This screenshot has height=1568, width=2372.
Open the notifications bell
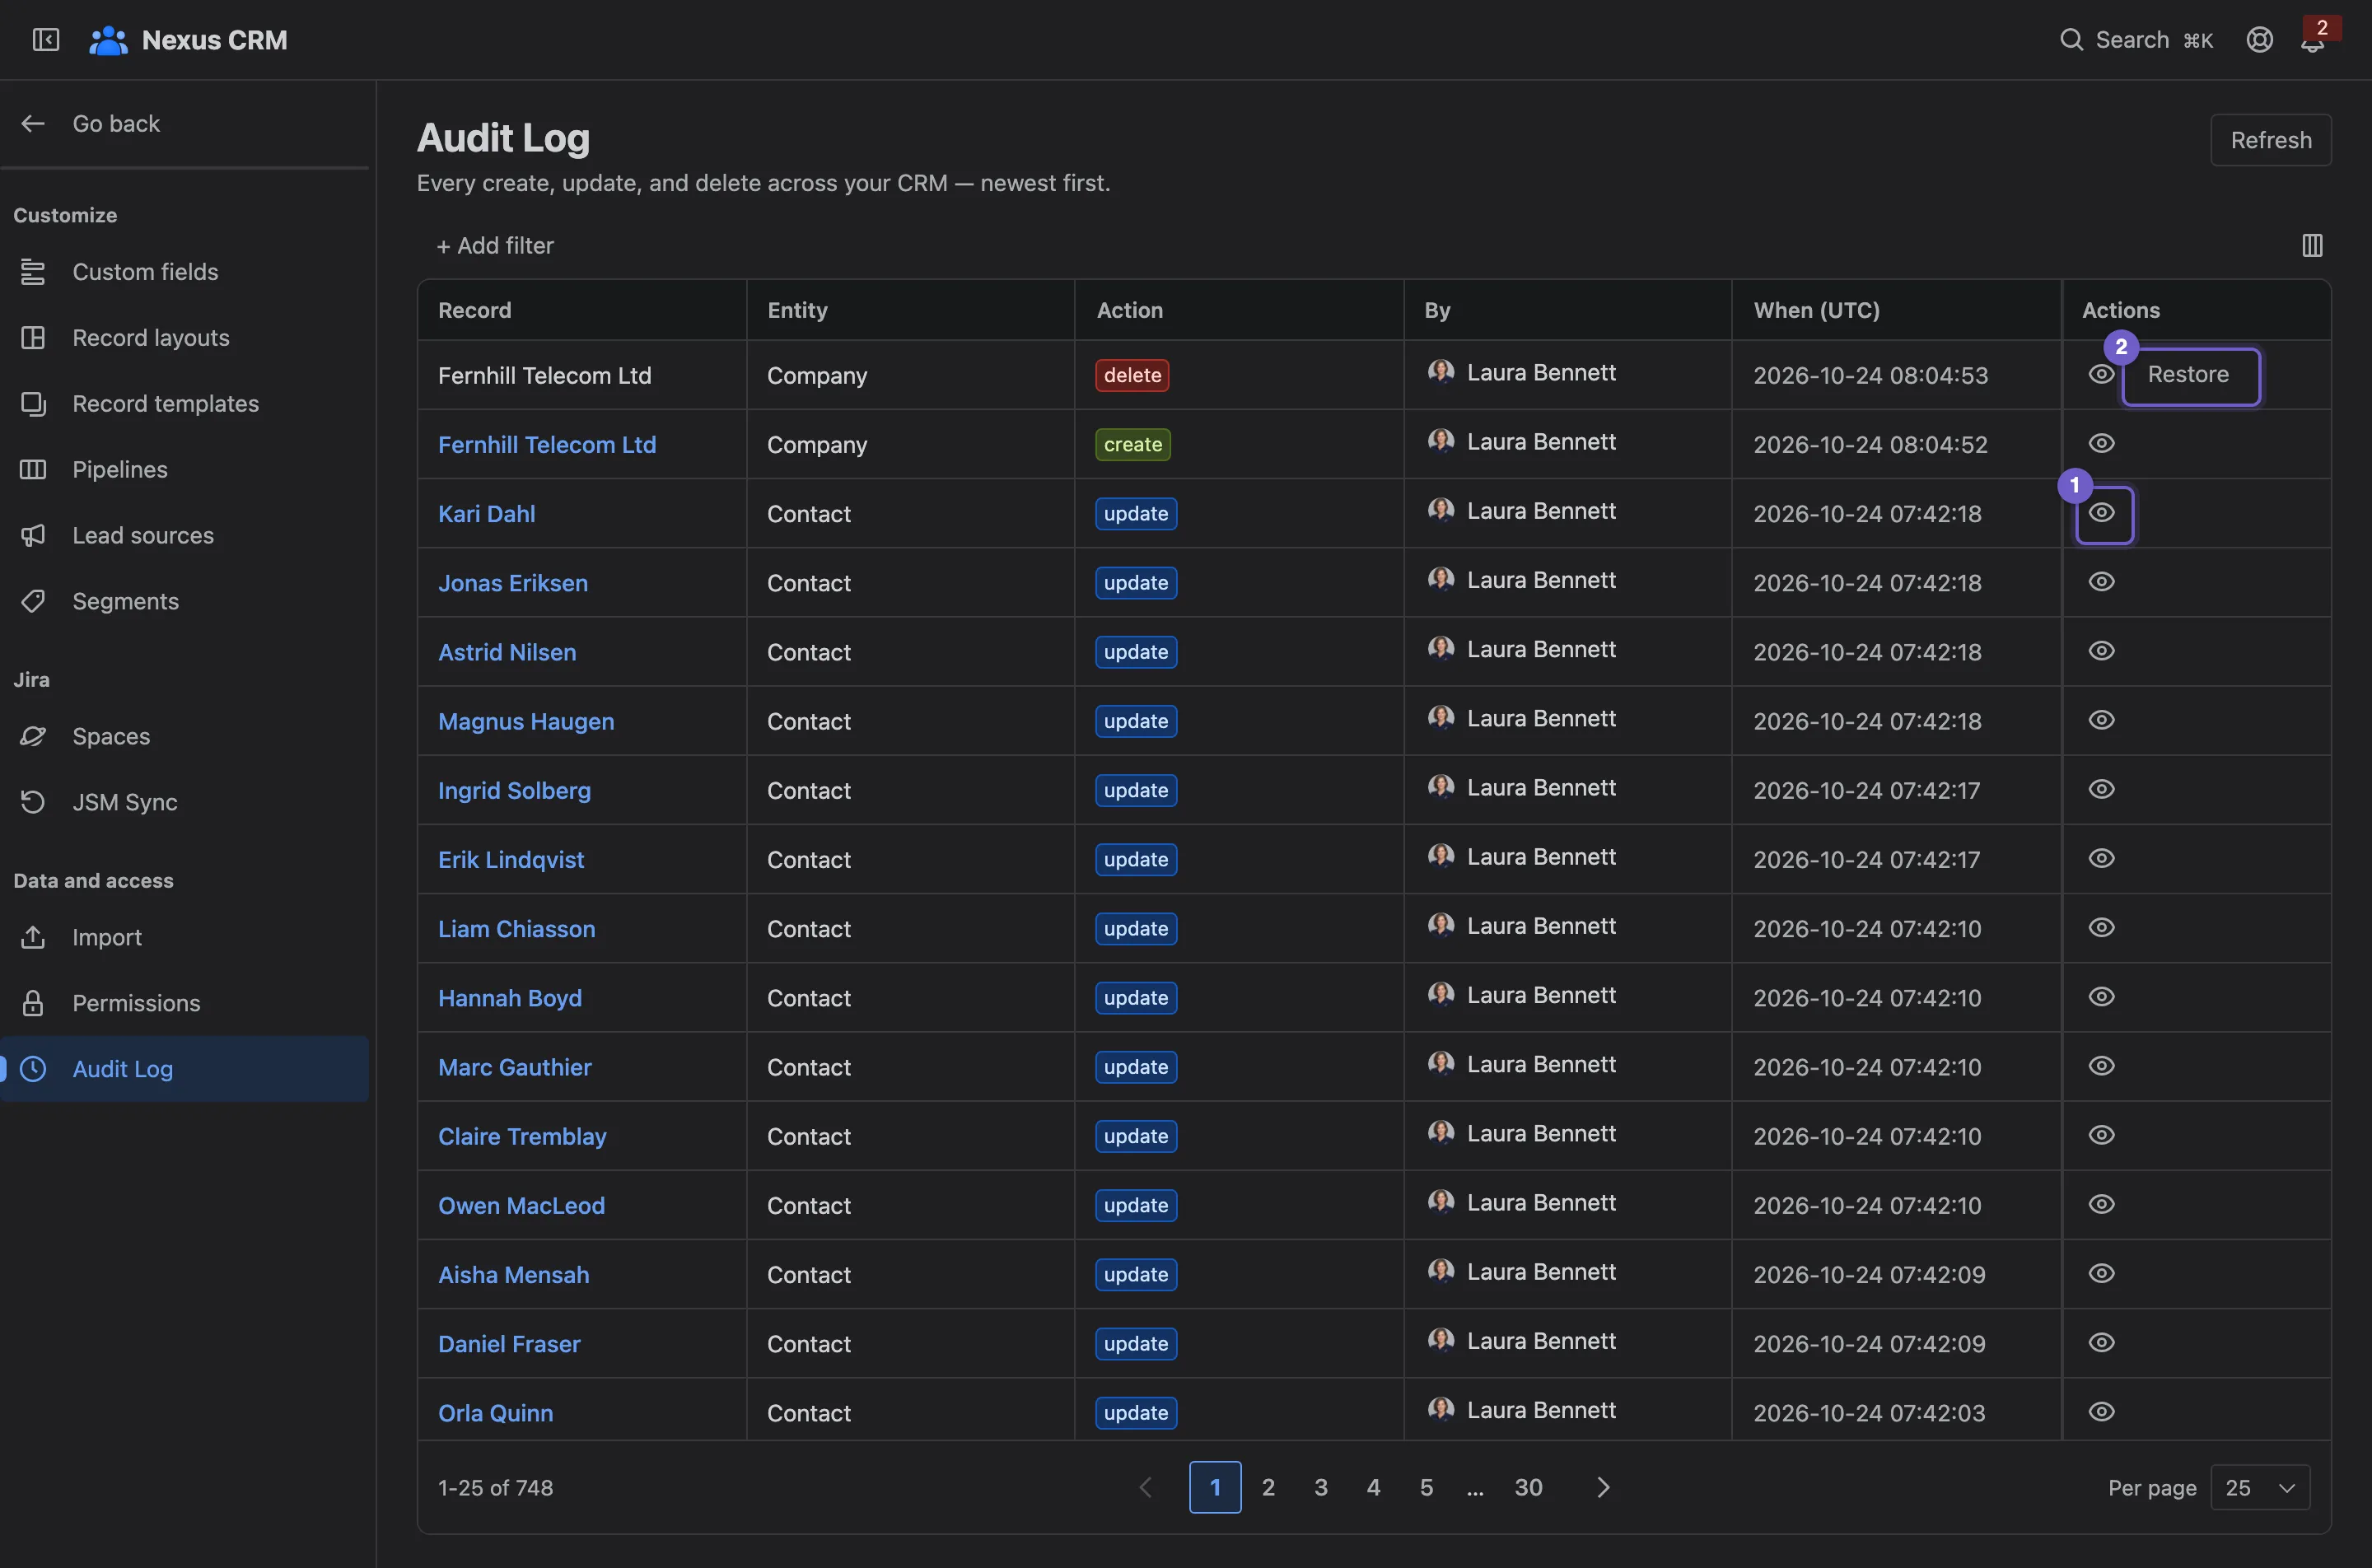coord(2312,42)
